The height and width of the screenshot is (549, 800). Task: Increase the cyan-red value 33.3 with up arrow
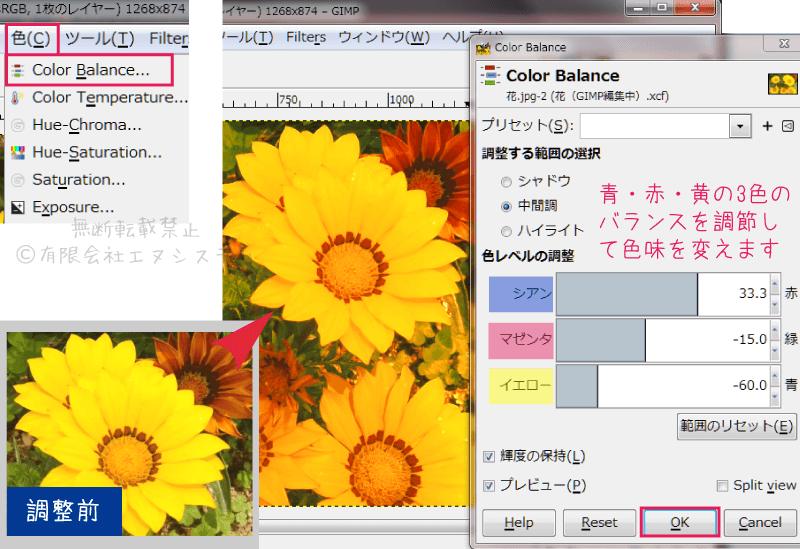(775, 284)
